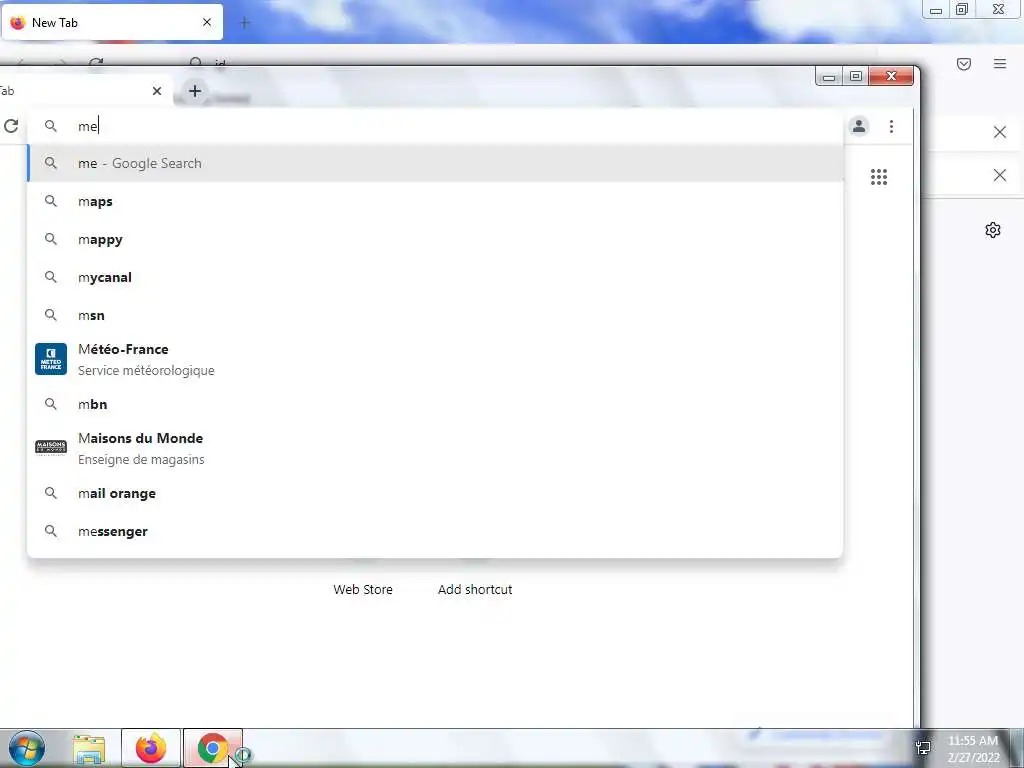Pick the 'mycanal' suggestion
The width and height of the screenshot is (1024, 768).
[435, 277]
